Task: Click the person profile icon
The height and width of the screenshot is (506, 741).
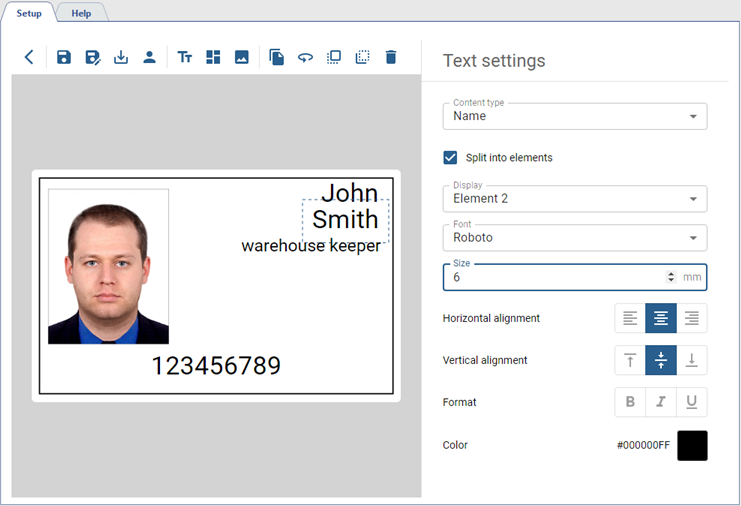Action: click(149, 57)
